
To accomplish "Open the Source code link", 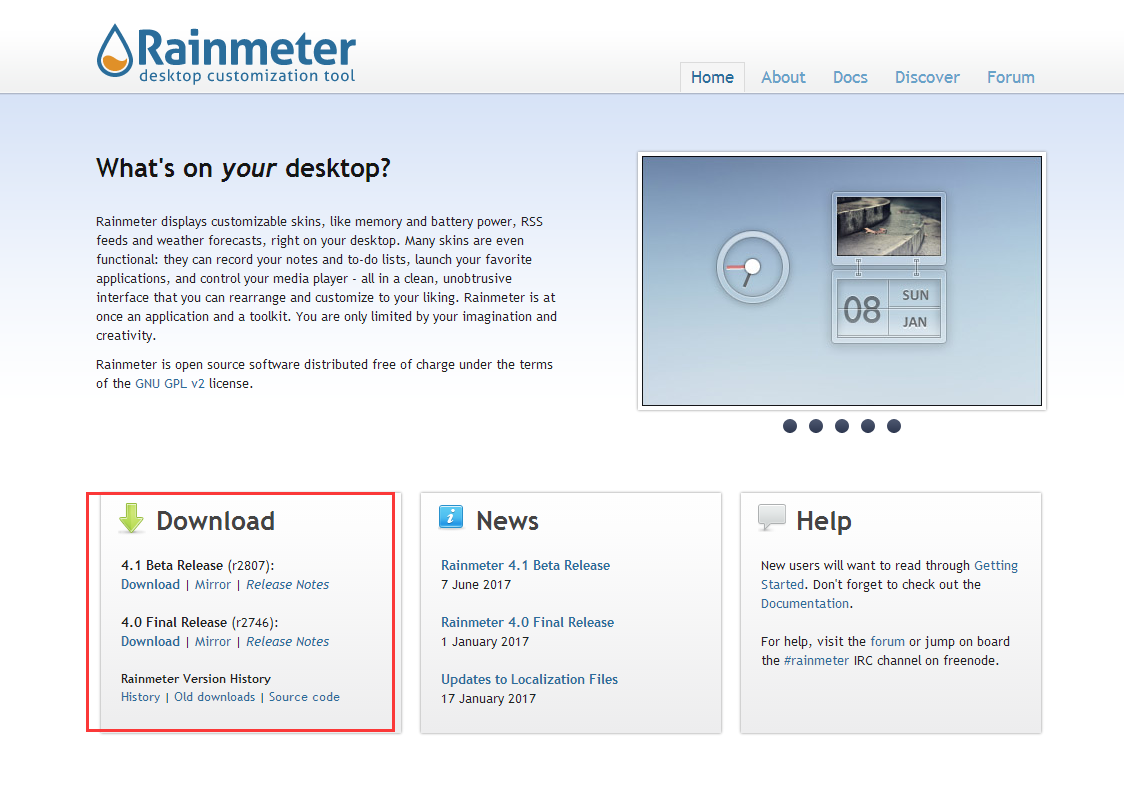I will tap(304, 697).
